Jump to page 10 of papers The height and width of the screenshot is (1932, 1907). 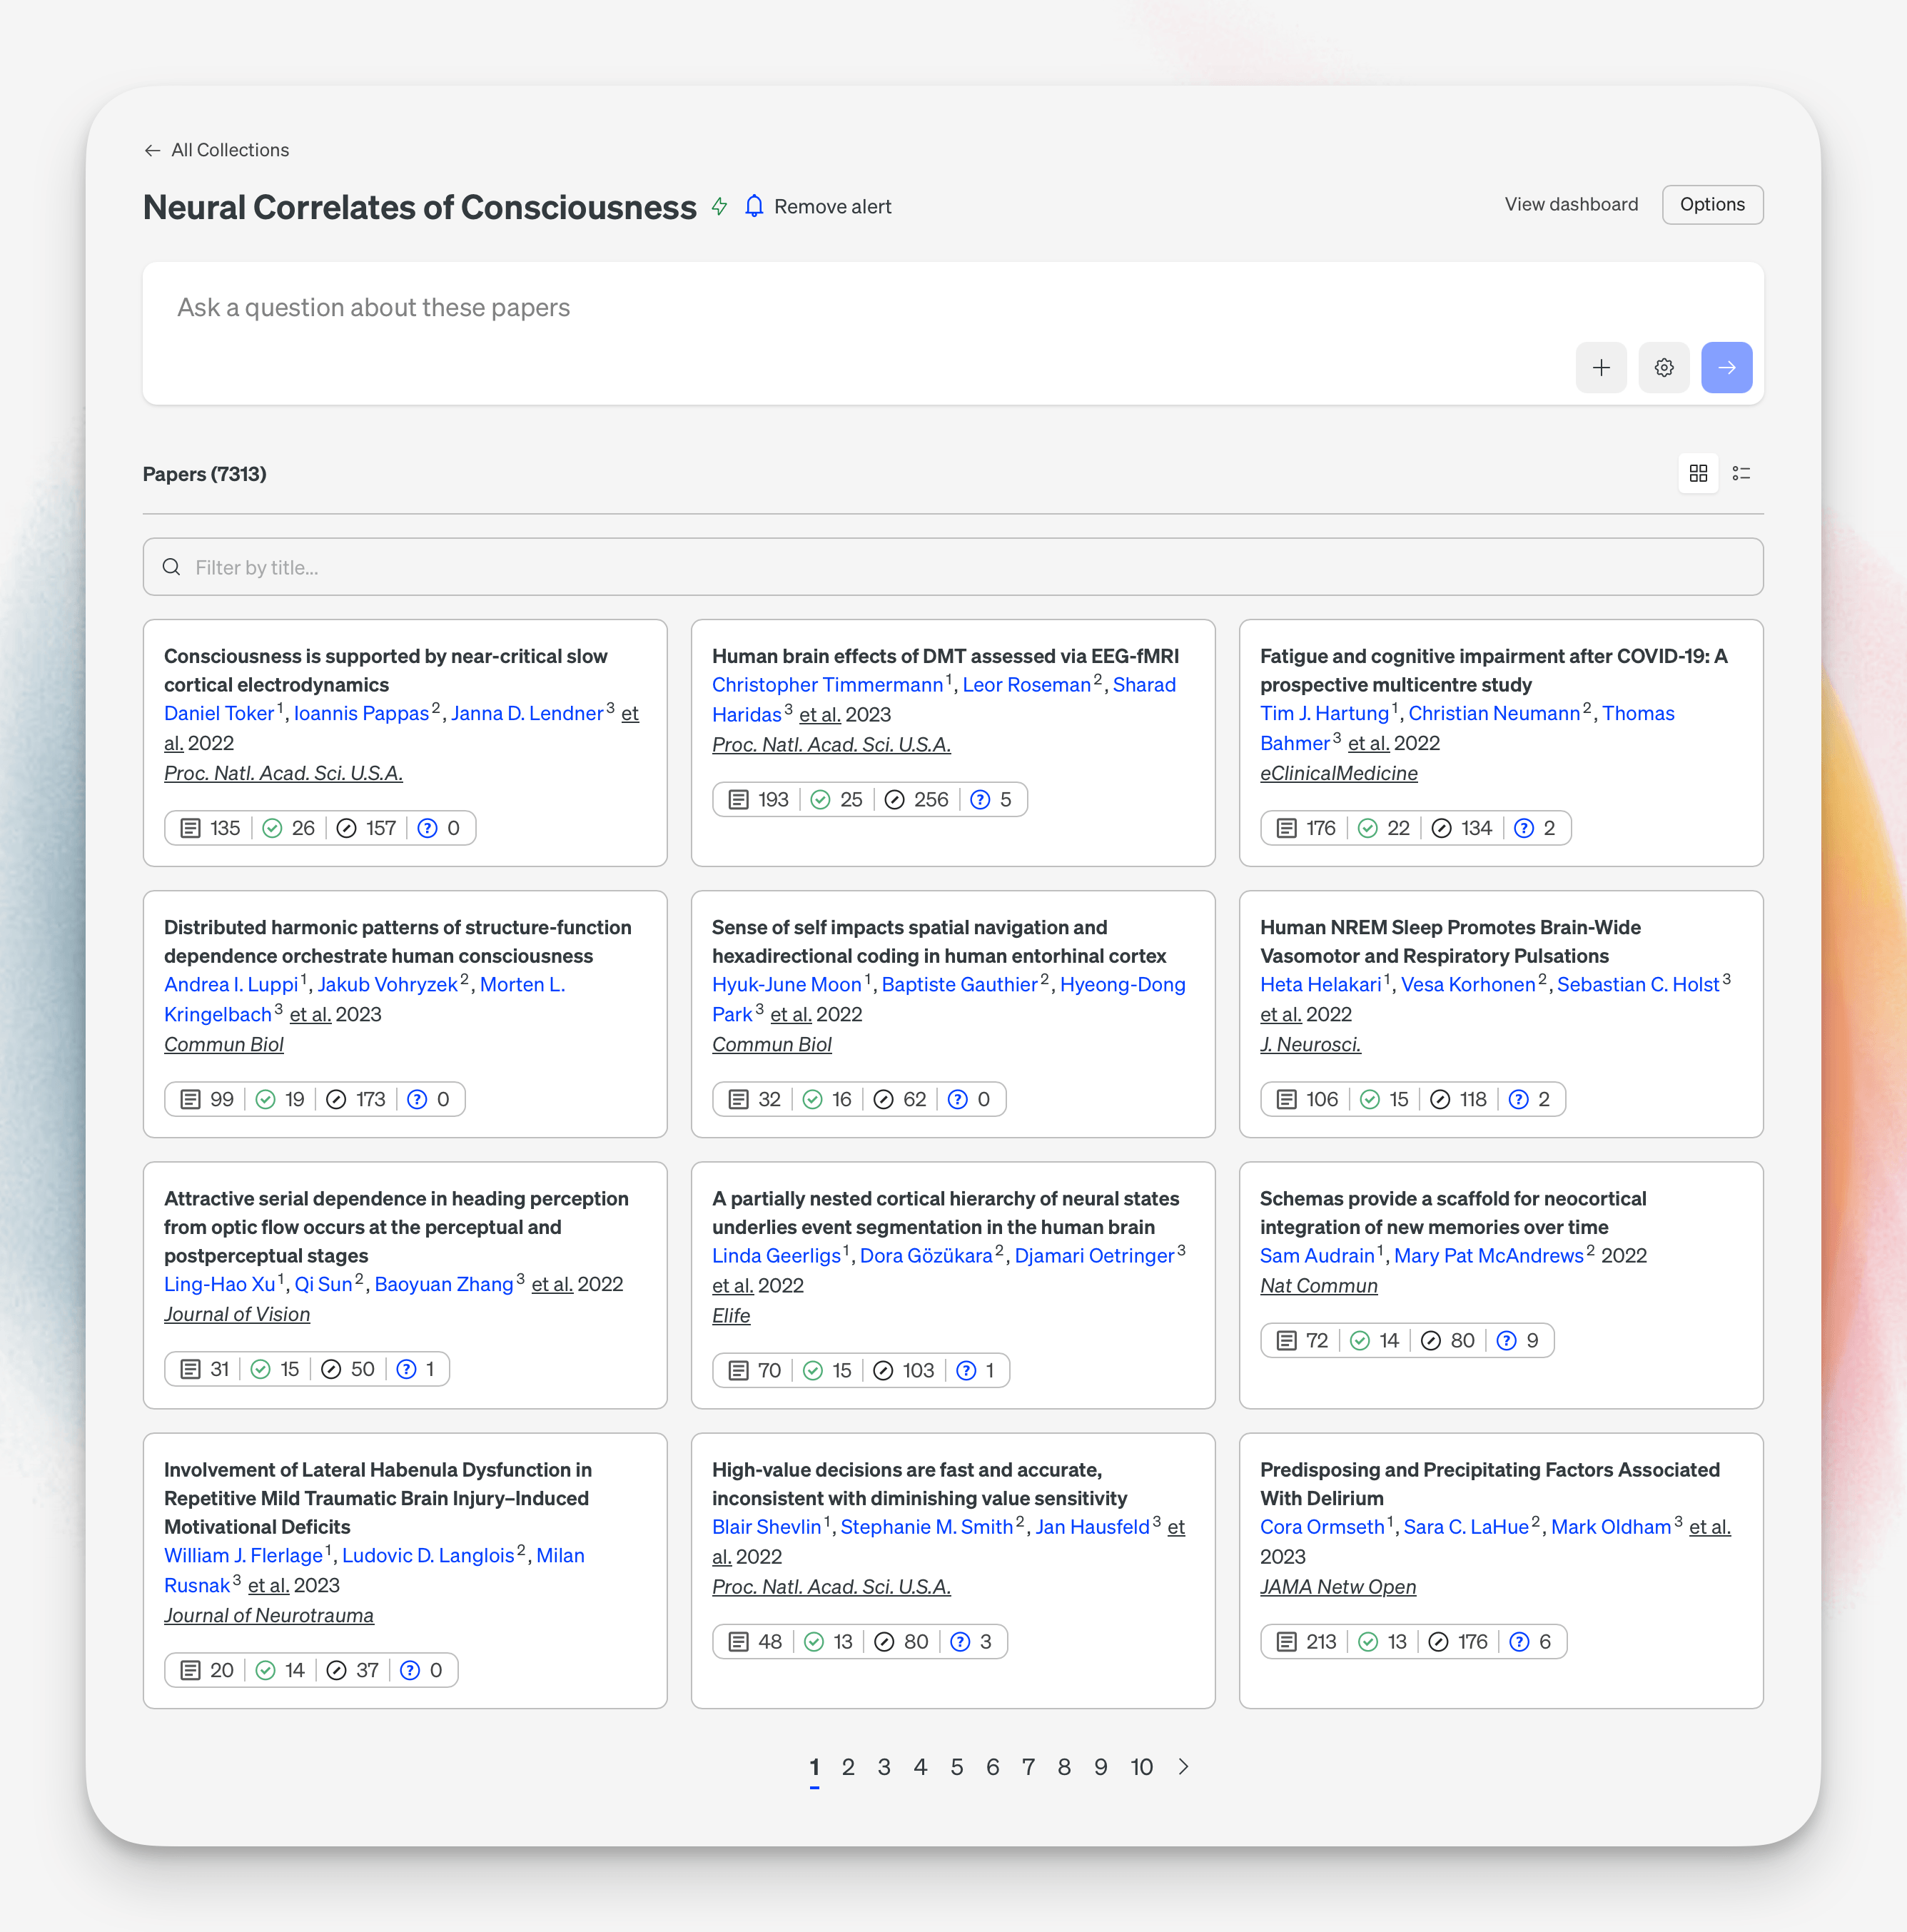1141,1767
